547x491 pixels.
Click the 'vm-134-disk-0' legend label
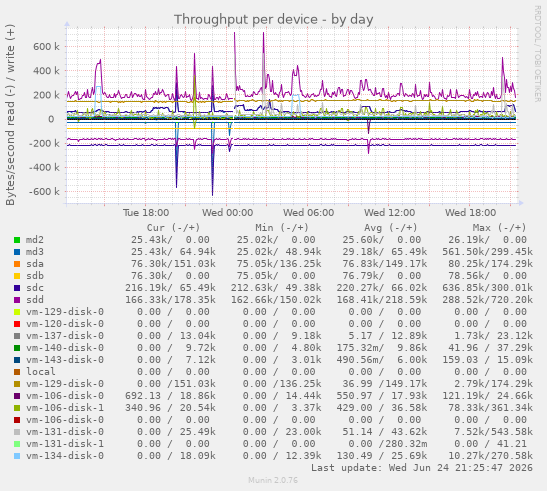point(65,456)
